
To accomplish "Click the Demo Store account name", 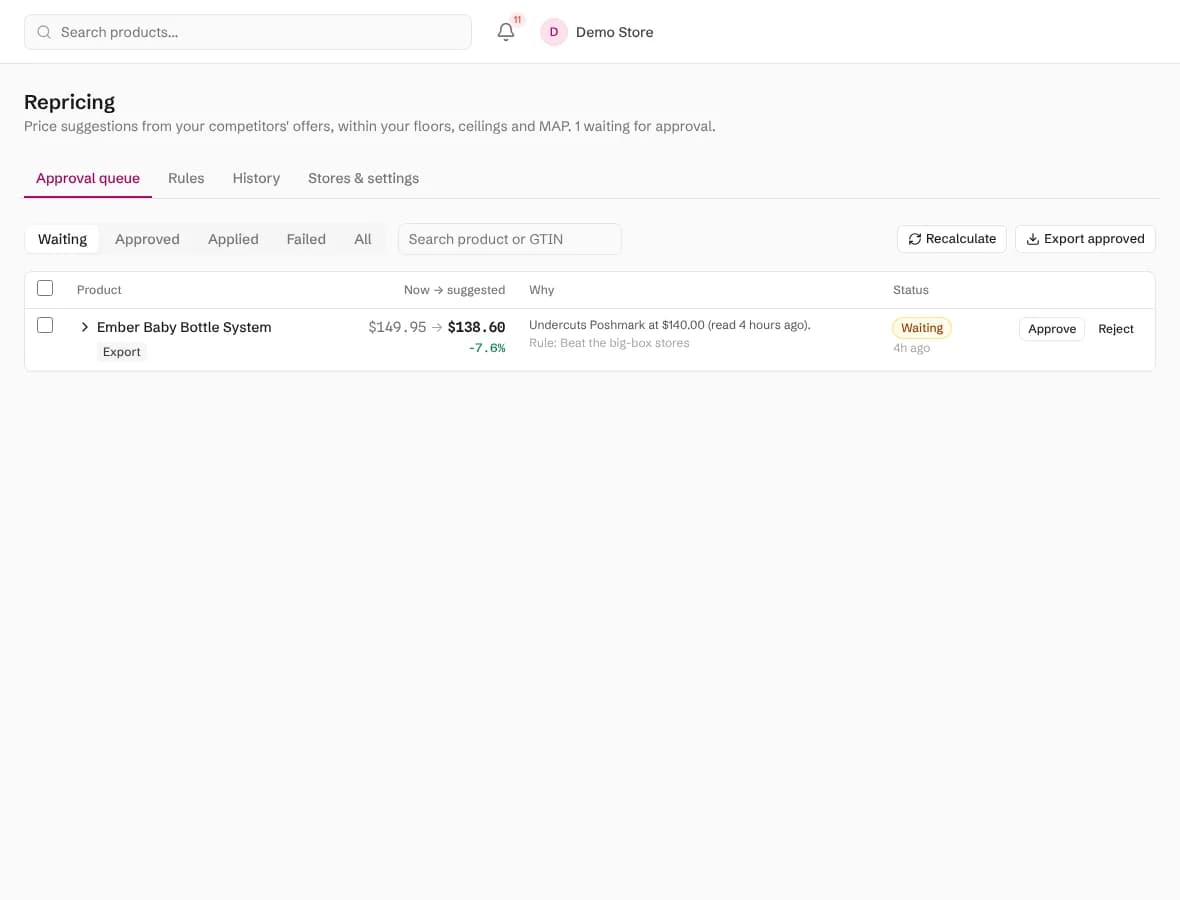I will [x=614, y=32].
